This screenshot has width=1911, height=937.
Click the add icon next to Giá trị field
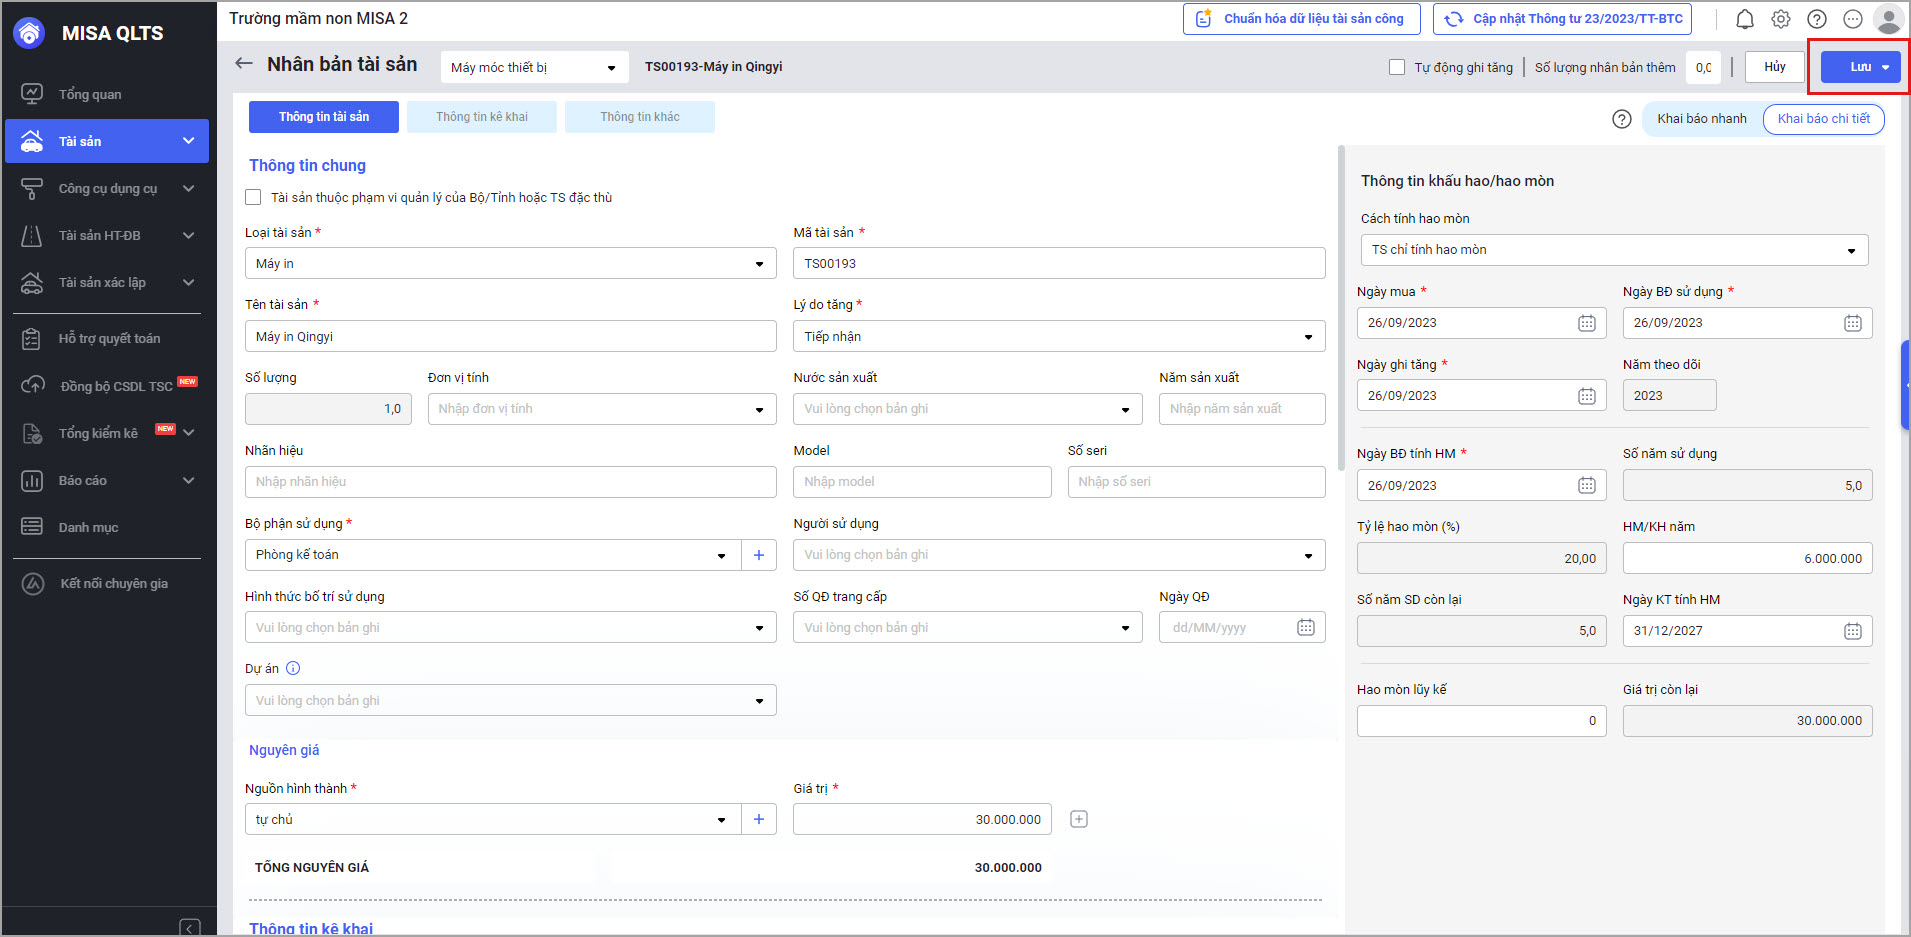[1079, 819]
